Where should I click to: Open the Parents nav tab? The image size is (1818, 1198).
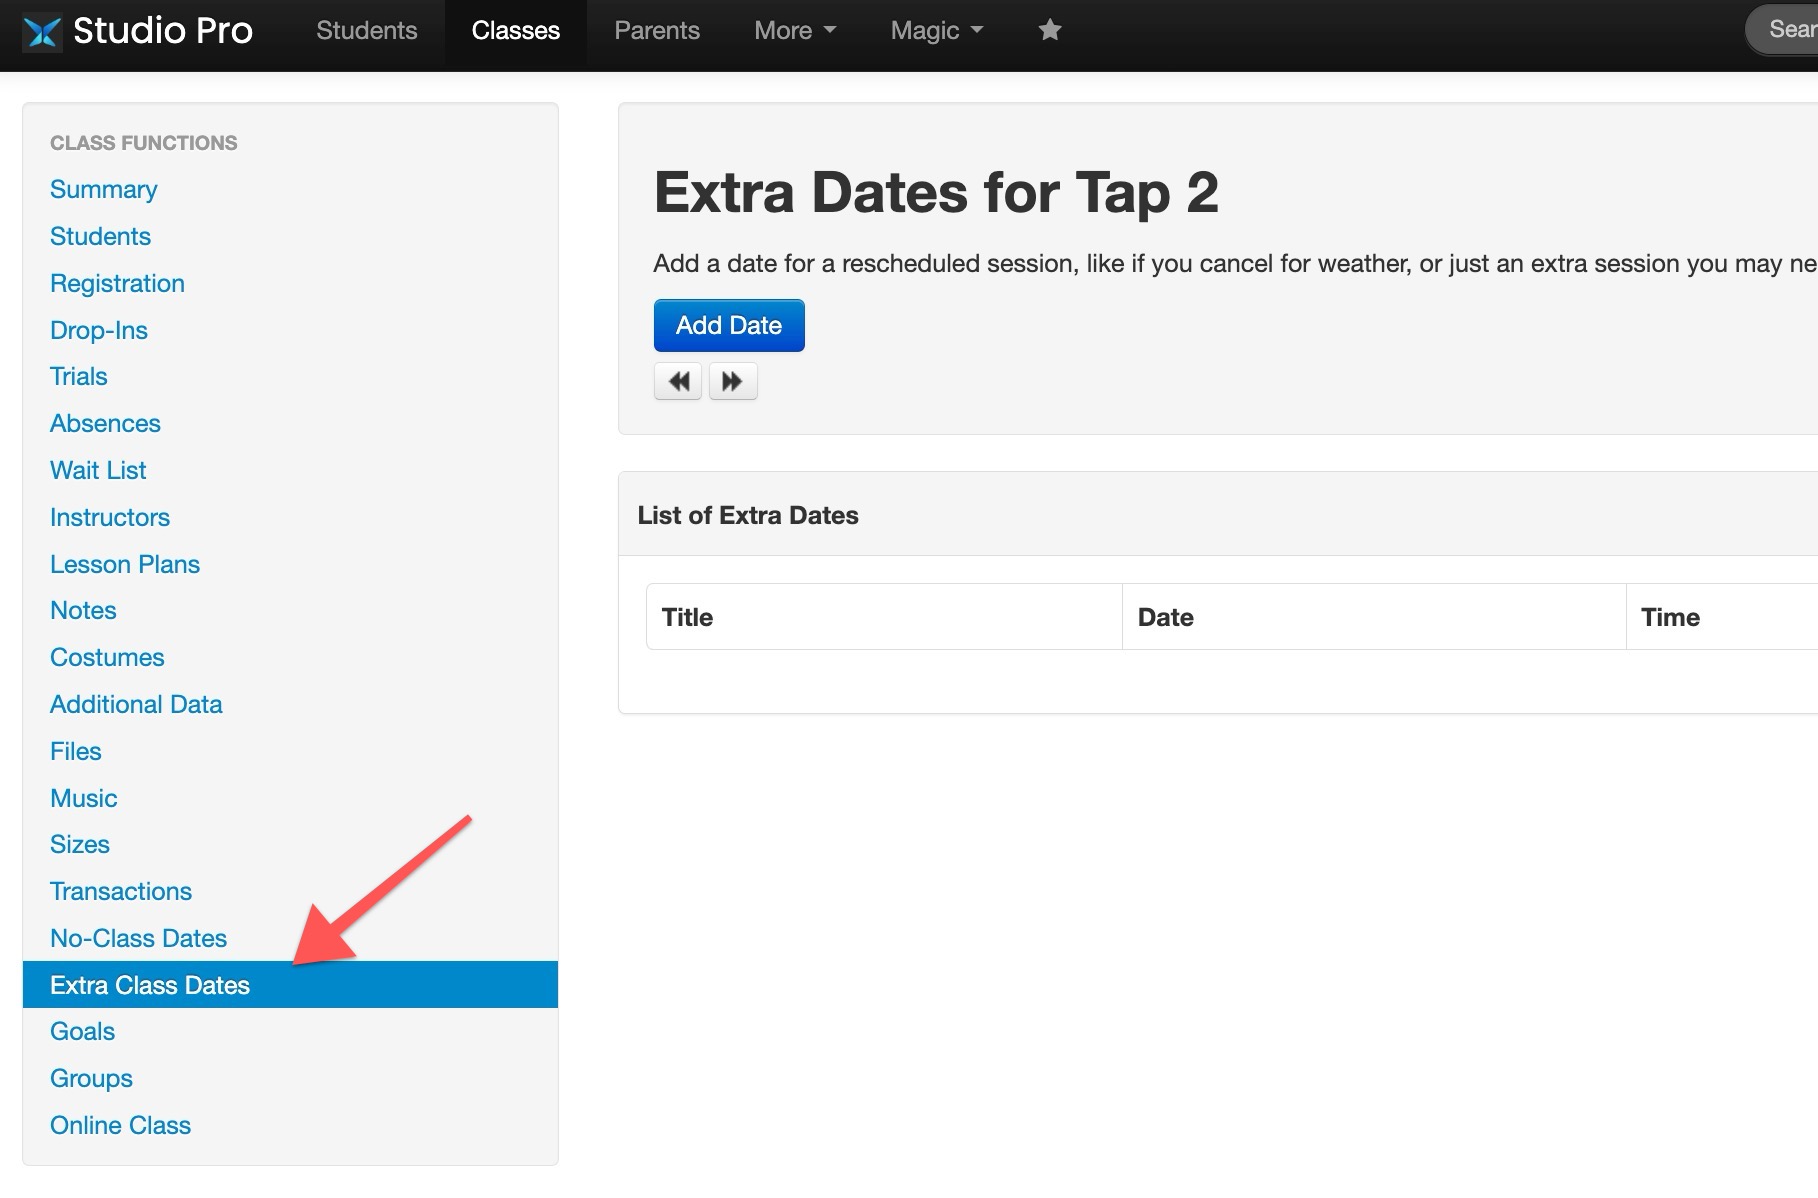[x=657, y=30]
